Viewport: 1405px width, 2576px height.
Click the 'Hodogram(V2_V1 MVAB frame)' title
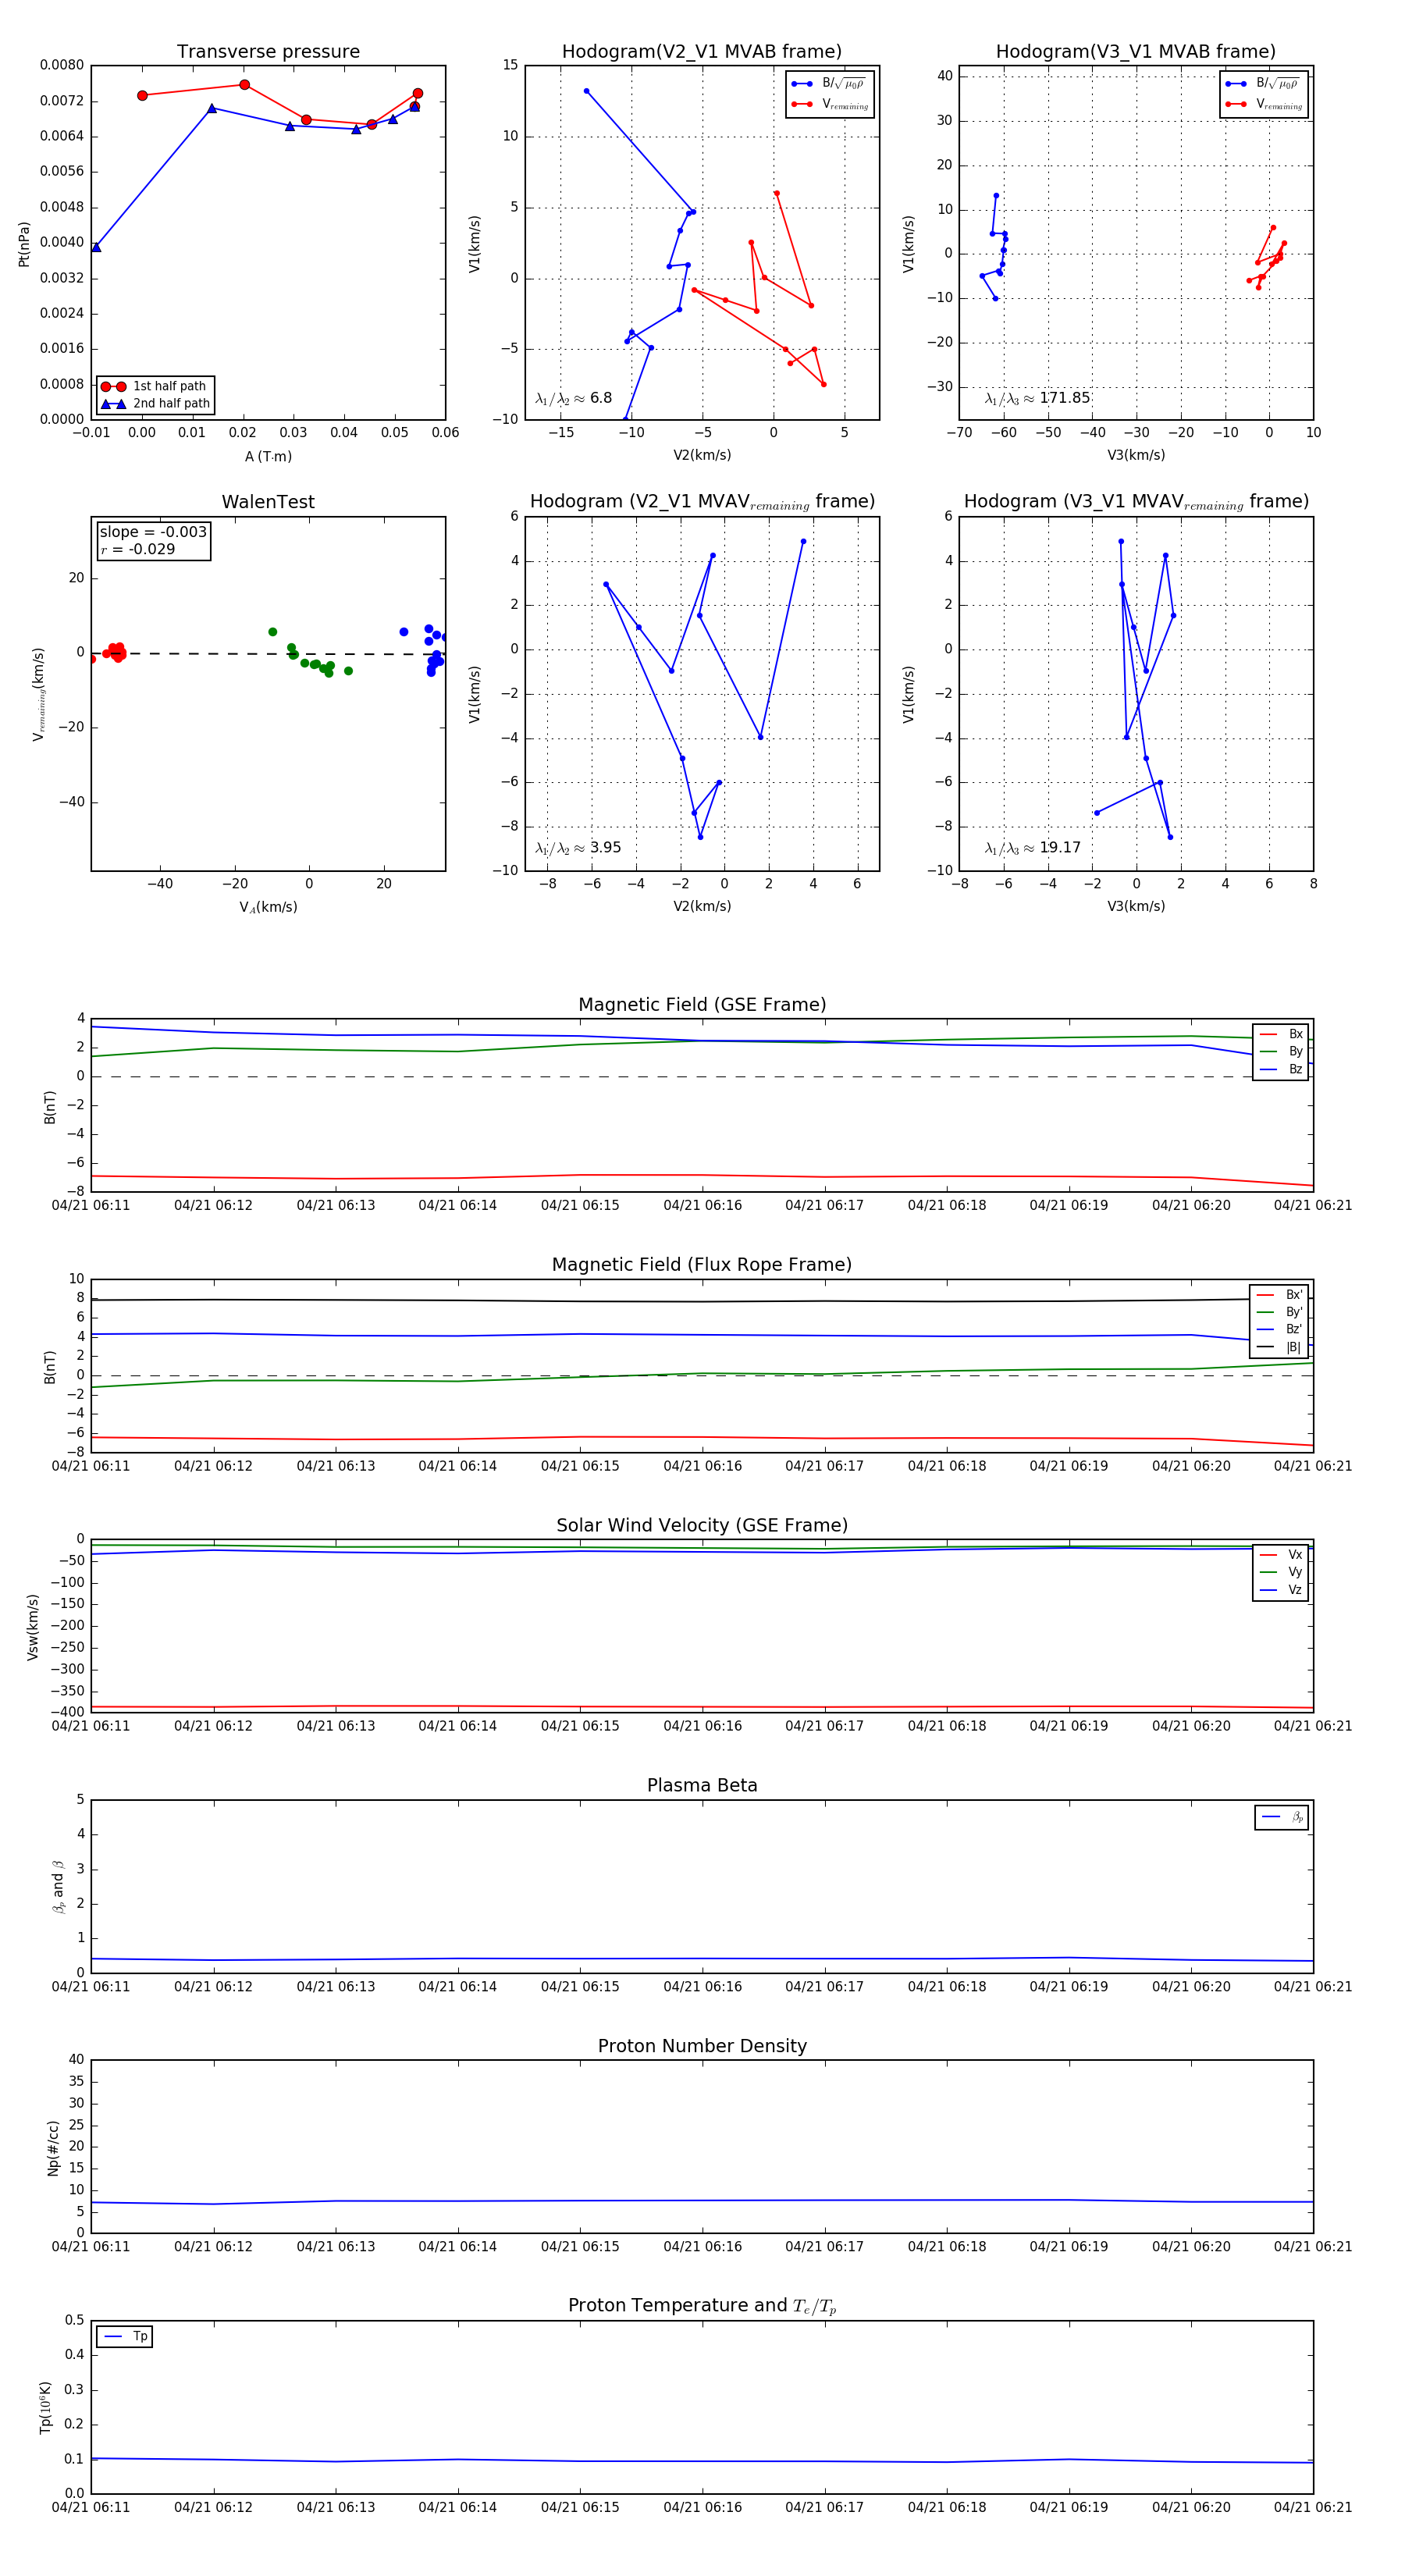tap(702, 52)
